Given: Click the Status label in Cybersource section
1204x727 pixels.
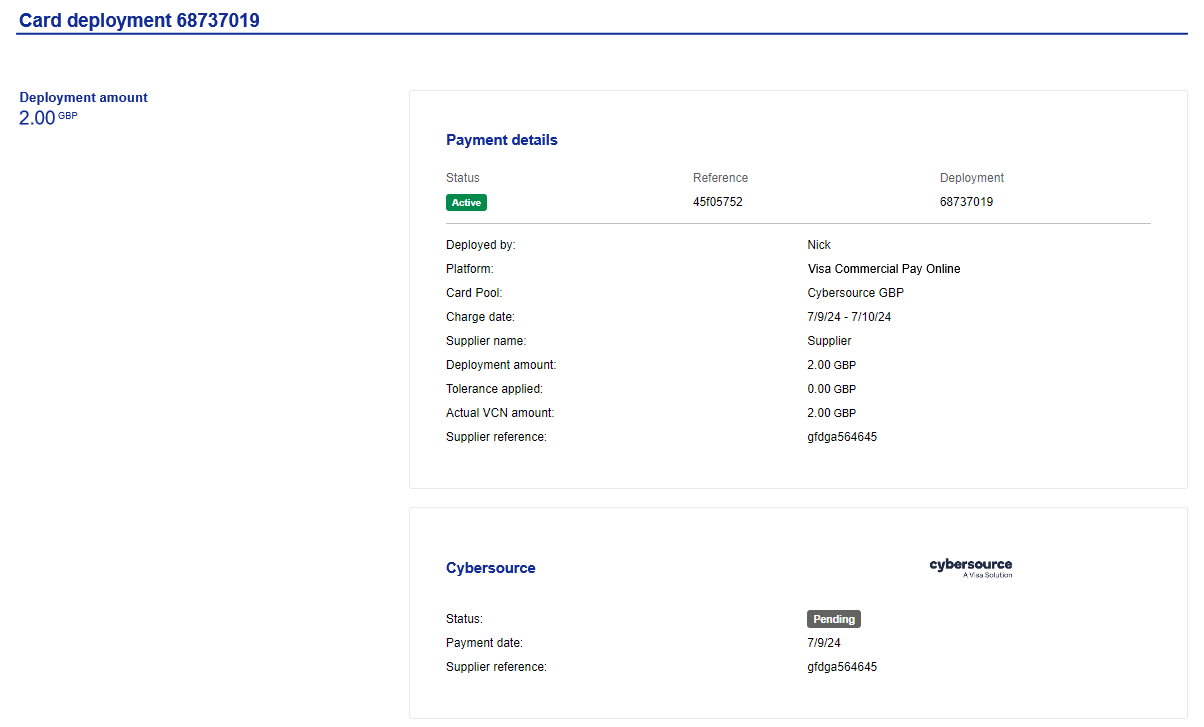Looking at the screenshot, I should coord(464,619).
